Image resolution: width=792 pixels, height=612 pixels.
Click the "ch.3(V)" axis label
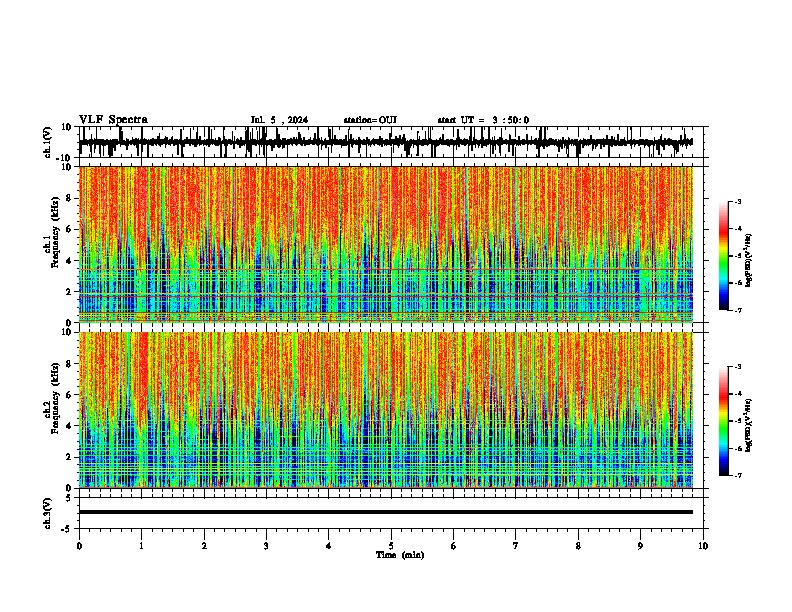coord(47,514)
